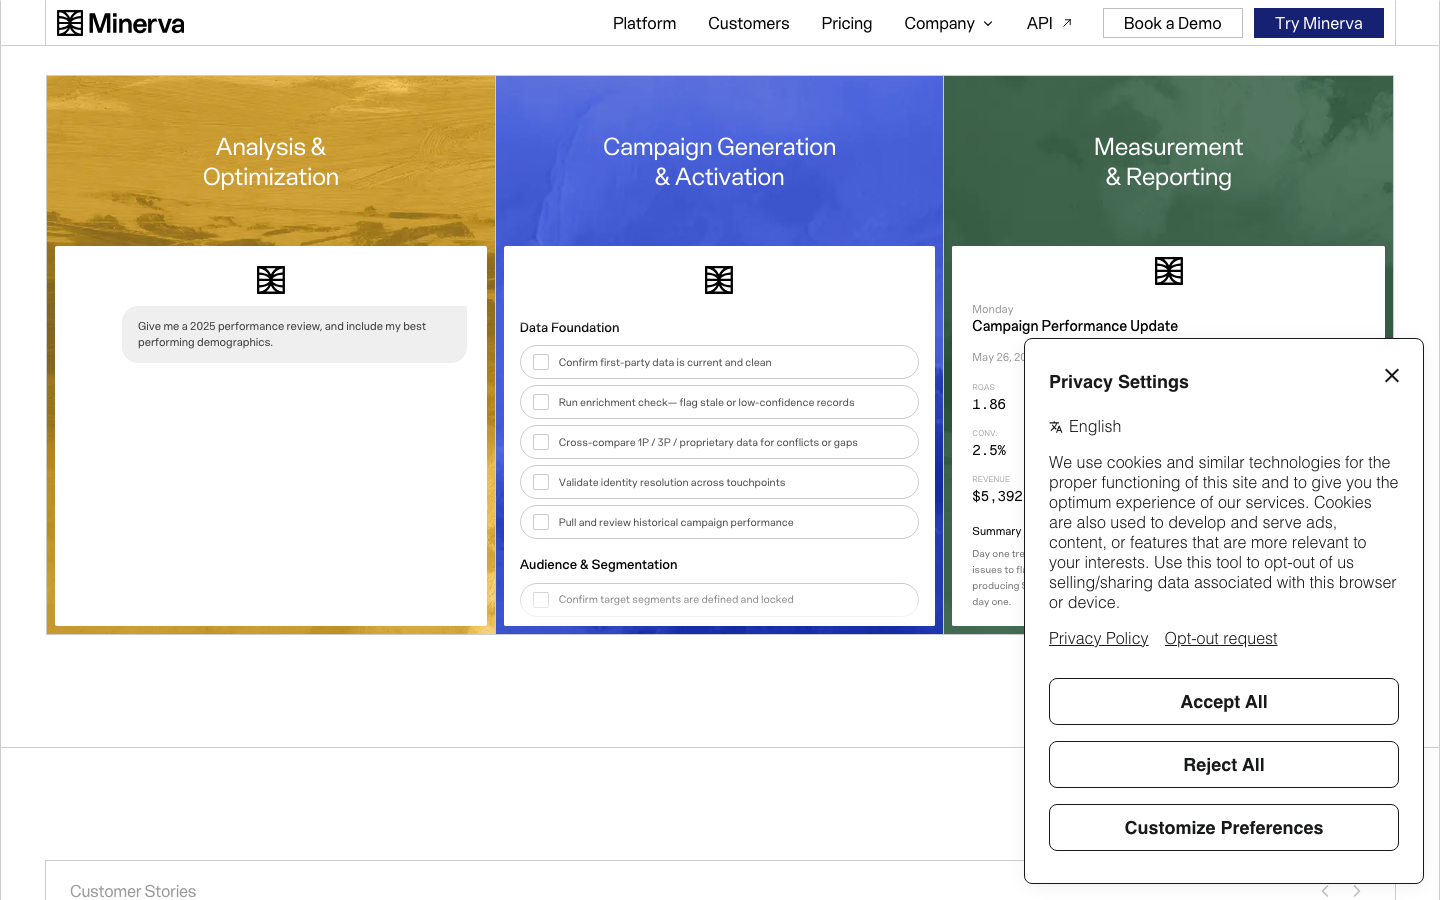
Task: Click the previous arrow in Customer Stories
Action: (x=1325, y=891)
